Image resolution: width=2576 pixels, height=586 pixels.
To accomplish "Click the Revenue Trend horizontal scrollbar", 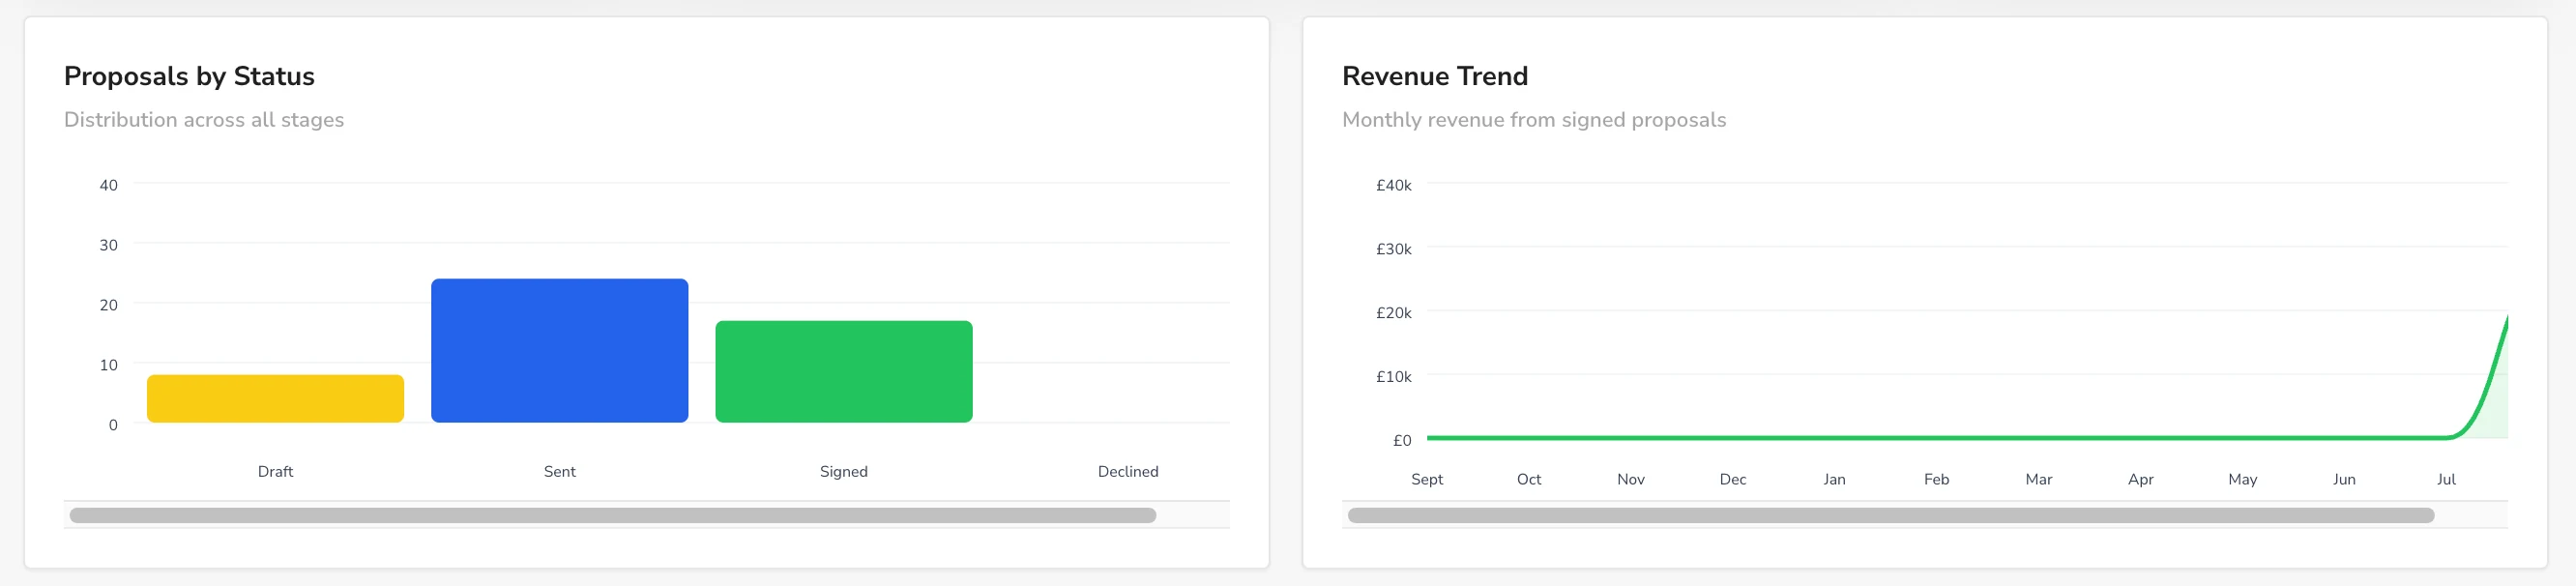I will pos(1890,515).
